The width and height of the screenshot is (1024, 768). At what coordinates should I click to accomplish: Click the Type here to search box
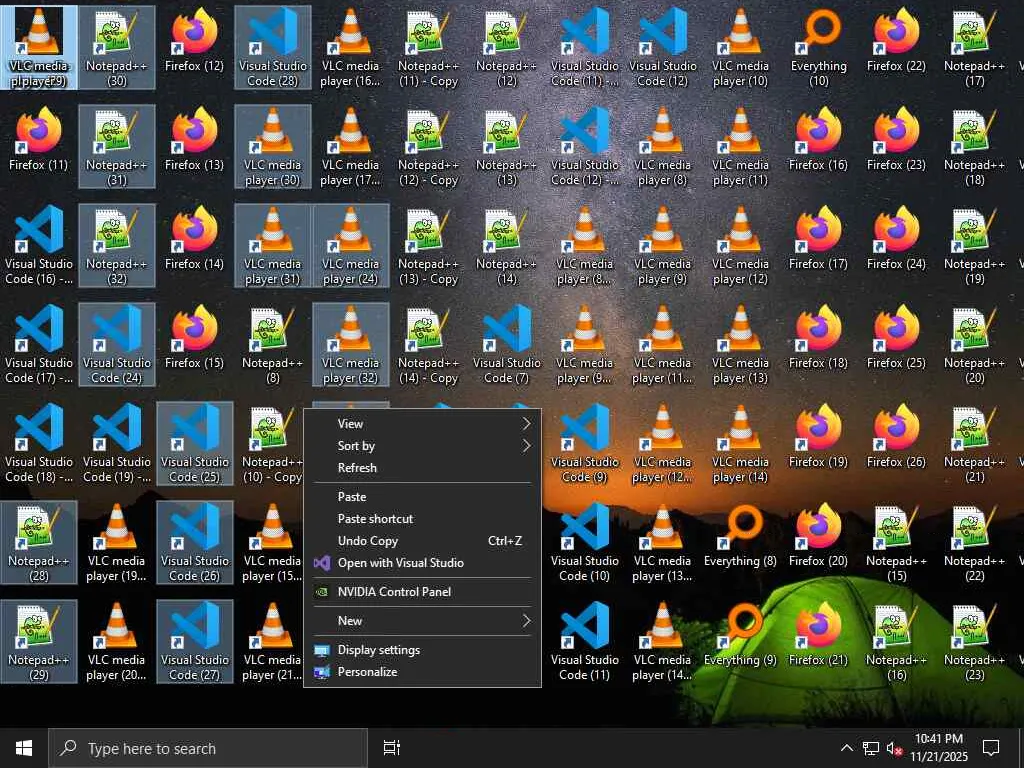208,748
